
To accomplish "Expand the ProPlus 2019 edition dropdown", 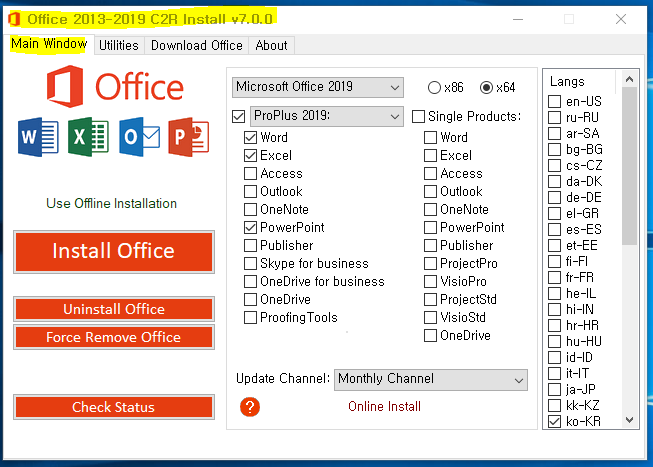I will (326, 116).
